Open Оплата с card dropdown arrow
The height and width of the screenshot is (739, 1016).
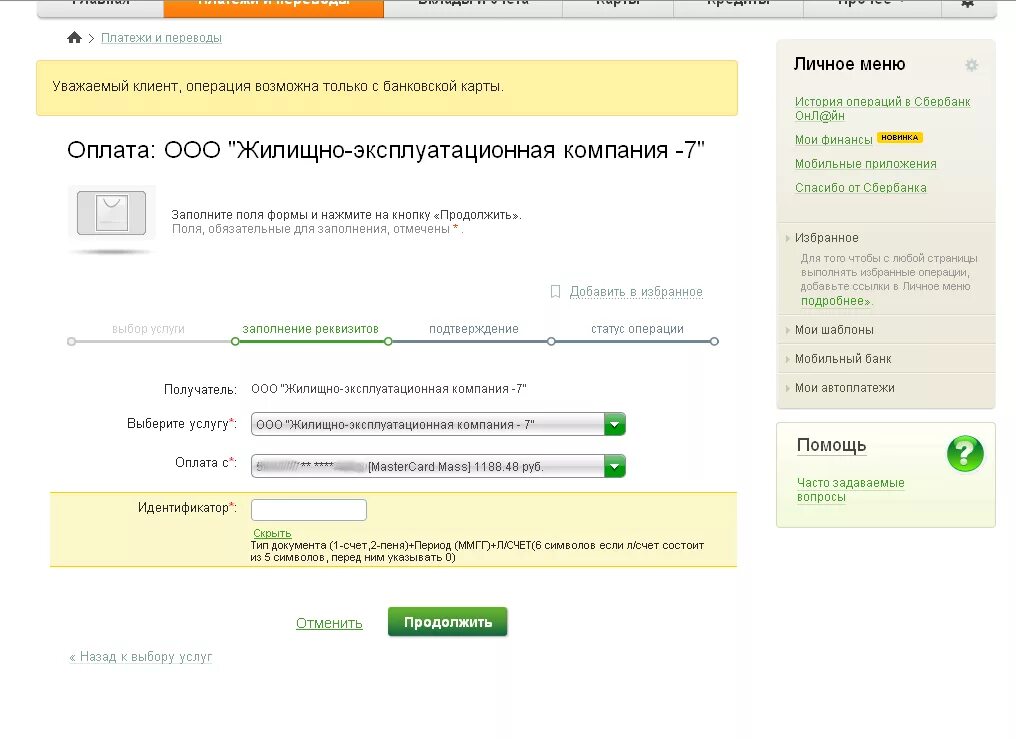coord(614,466)
